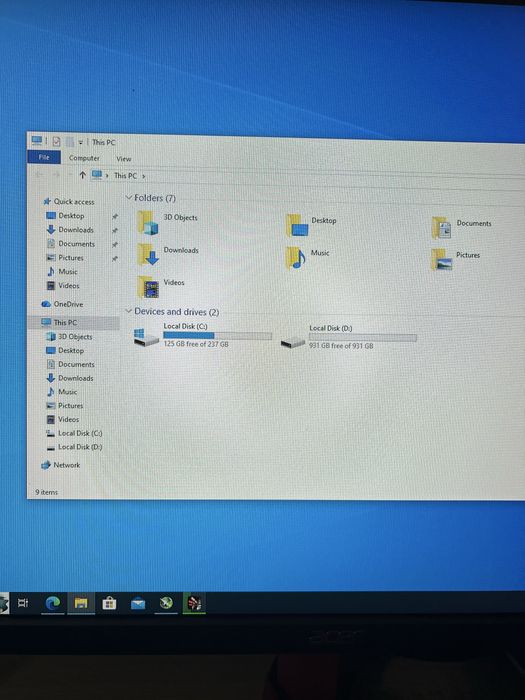Click the "931 GB free of 931 GB" text
This screenshot has width=525, height=700.
point(341,346)
